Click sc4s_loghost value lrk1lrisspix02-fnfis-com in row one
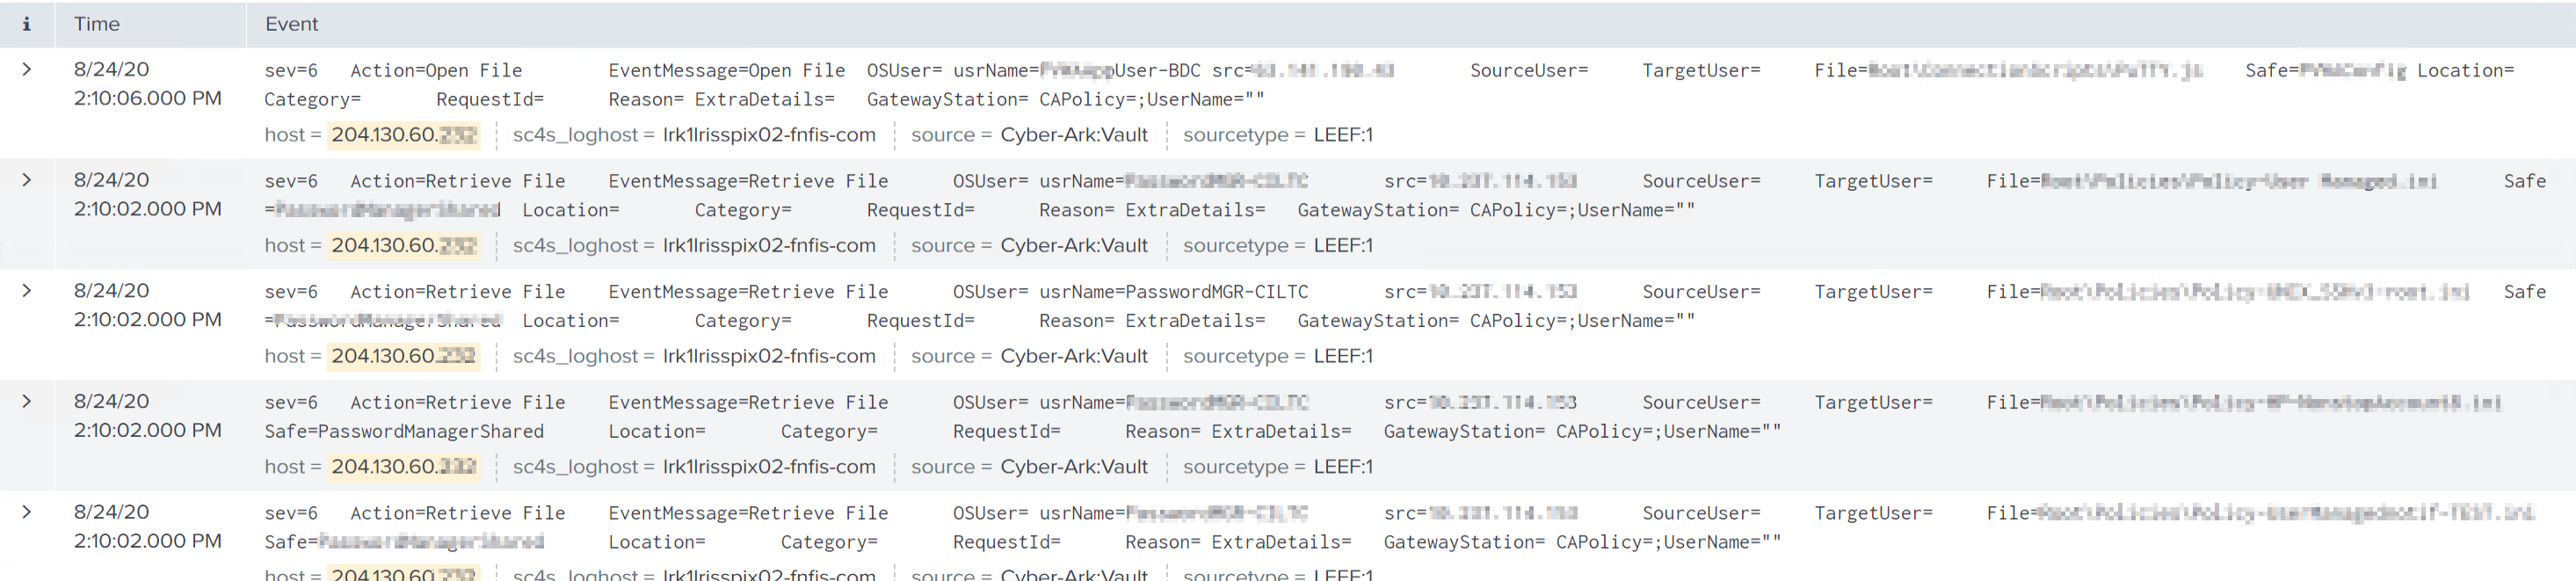Image resolution: width=2576 pixels, height=581 pixels. pyautogui.click(x=768, y=134)
